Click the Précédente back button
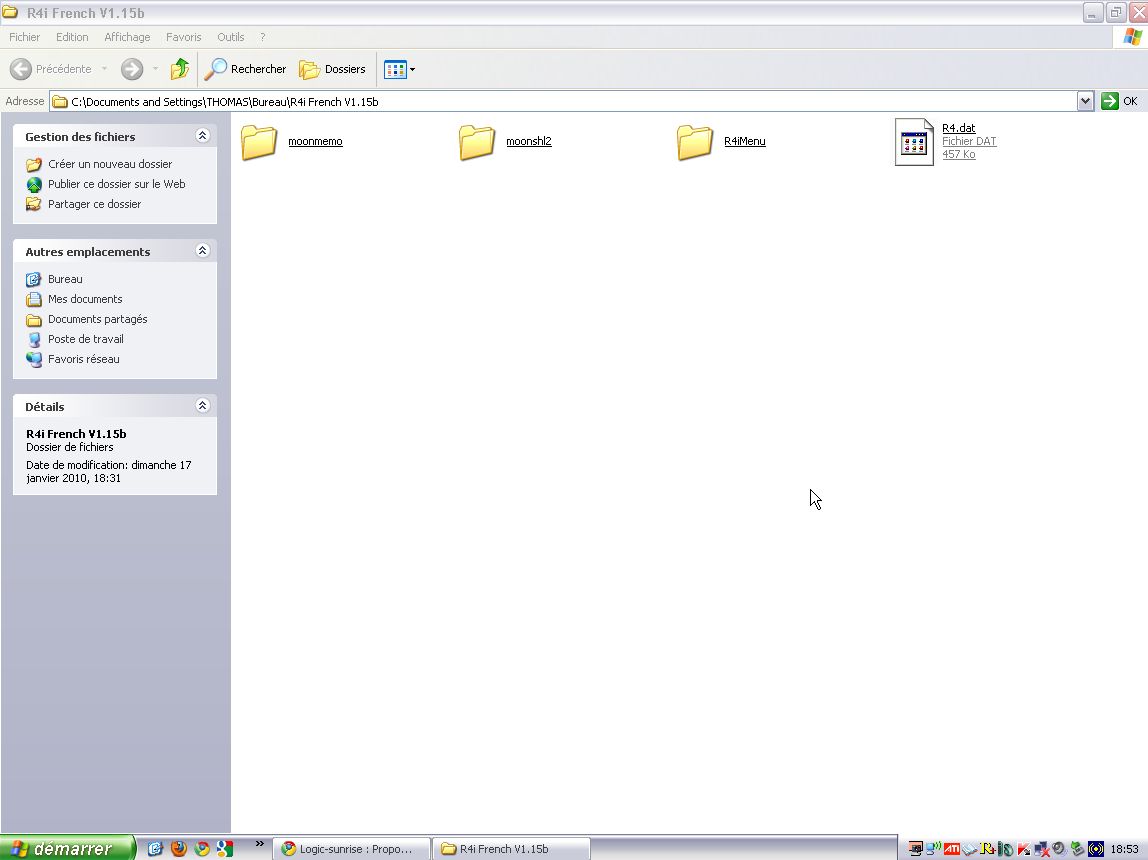The width and height of the screenshot is (1148, 860). coord(52,69)
